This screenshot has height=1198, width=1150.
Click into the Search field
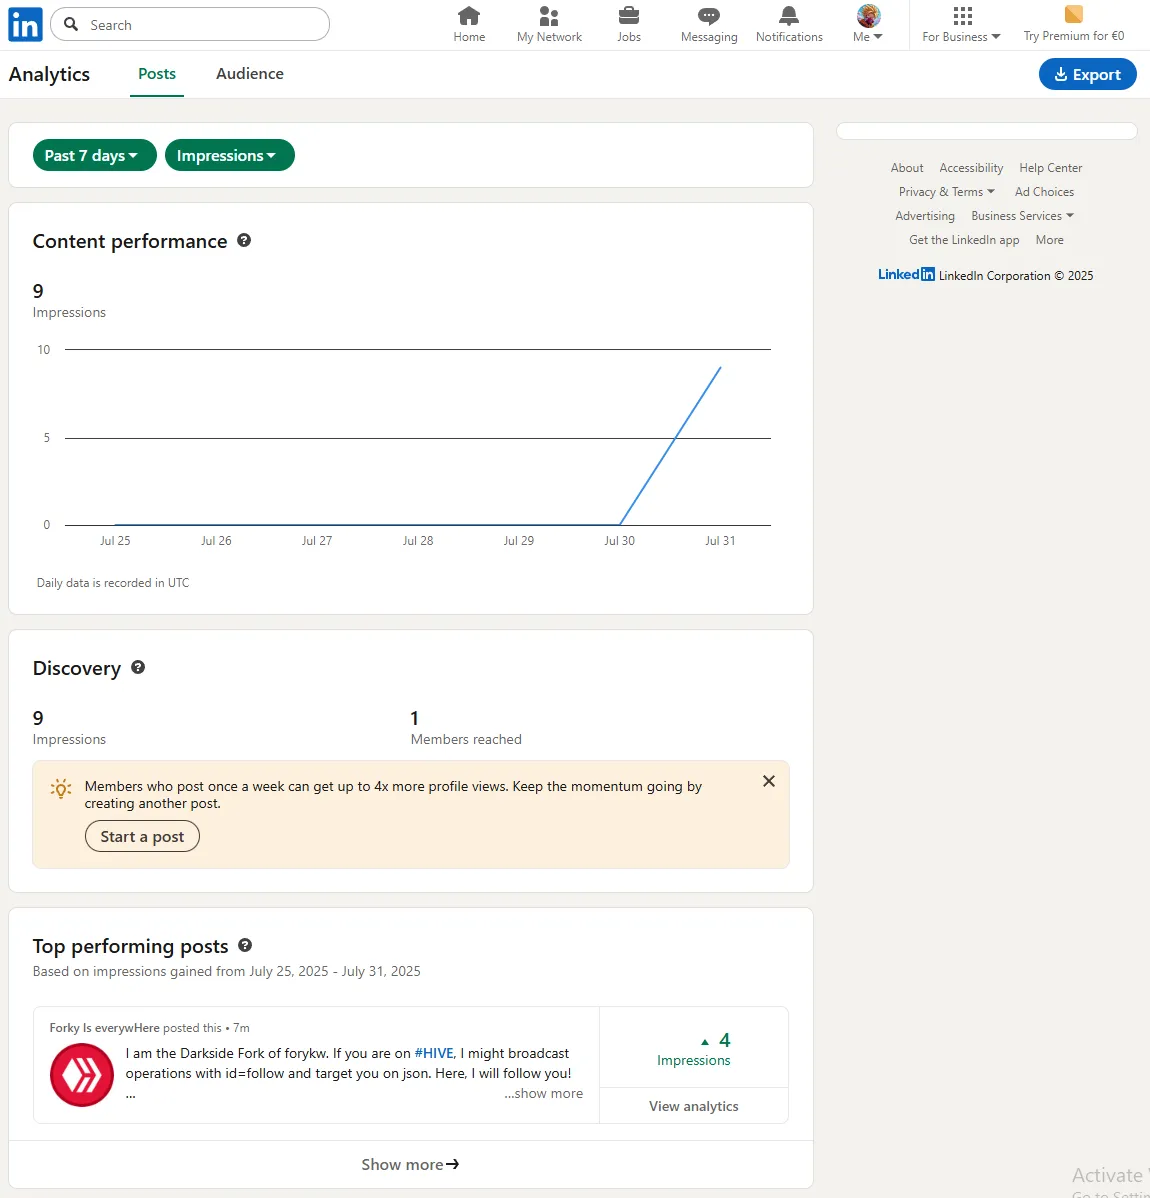[190, 24]
